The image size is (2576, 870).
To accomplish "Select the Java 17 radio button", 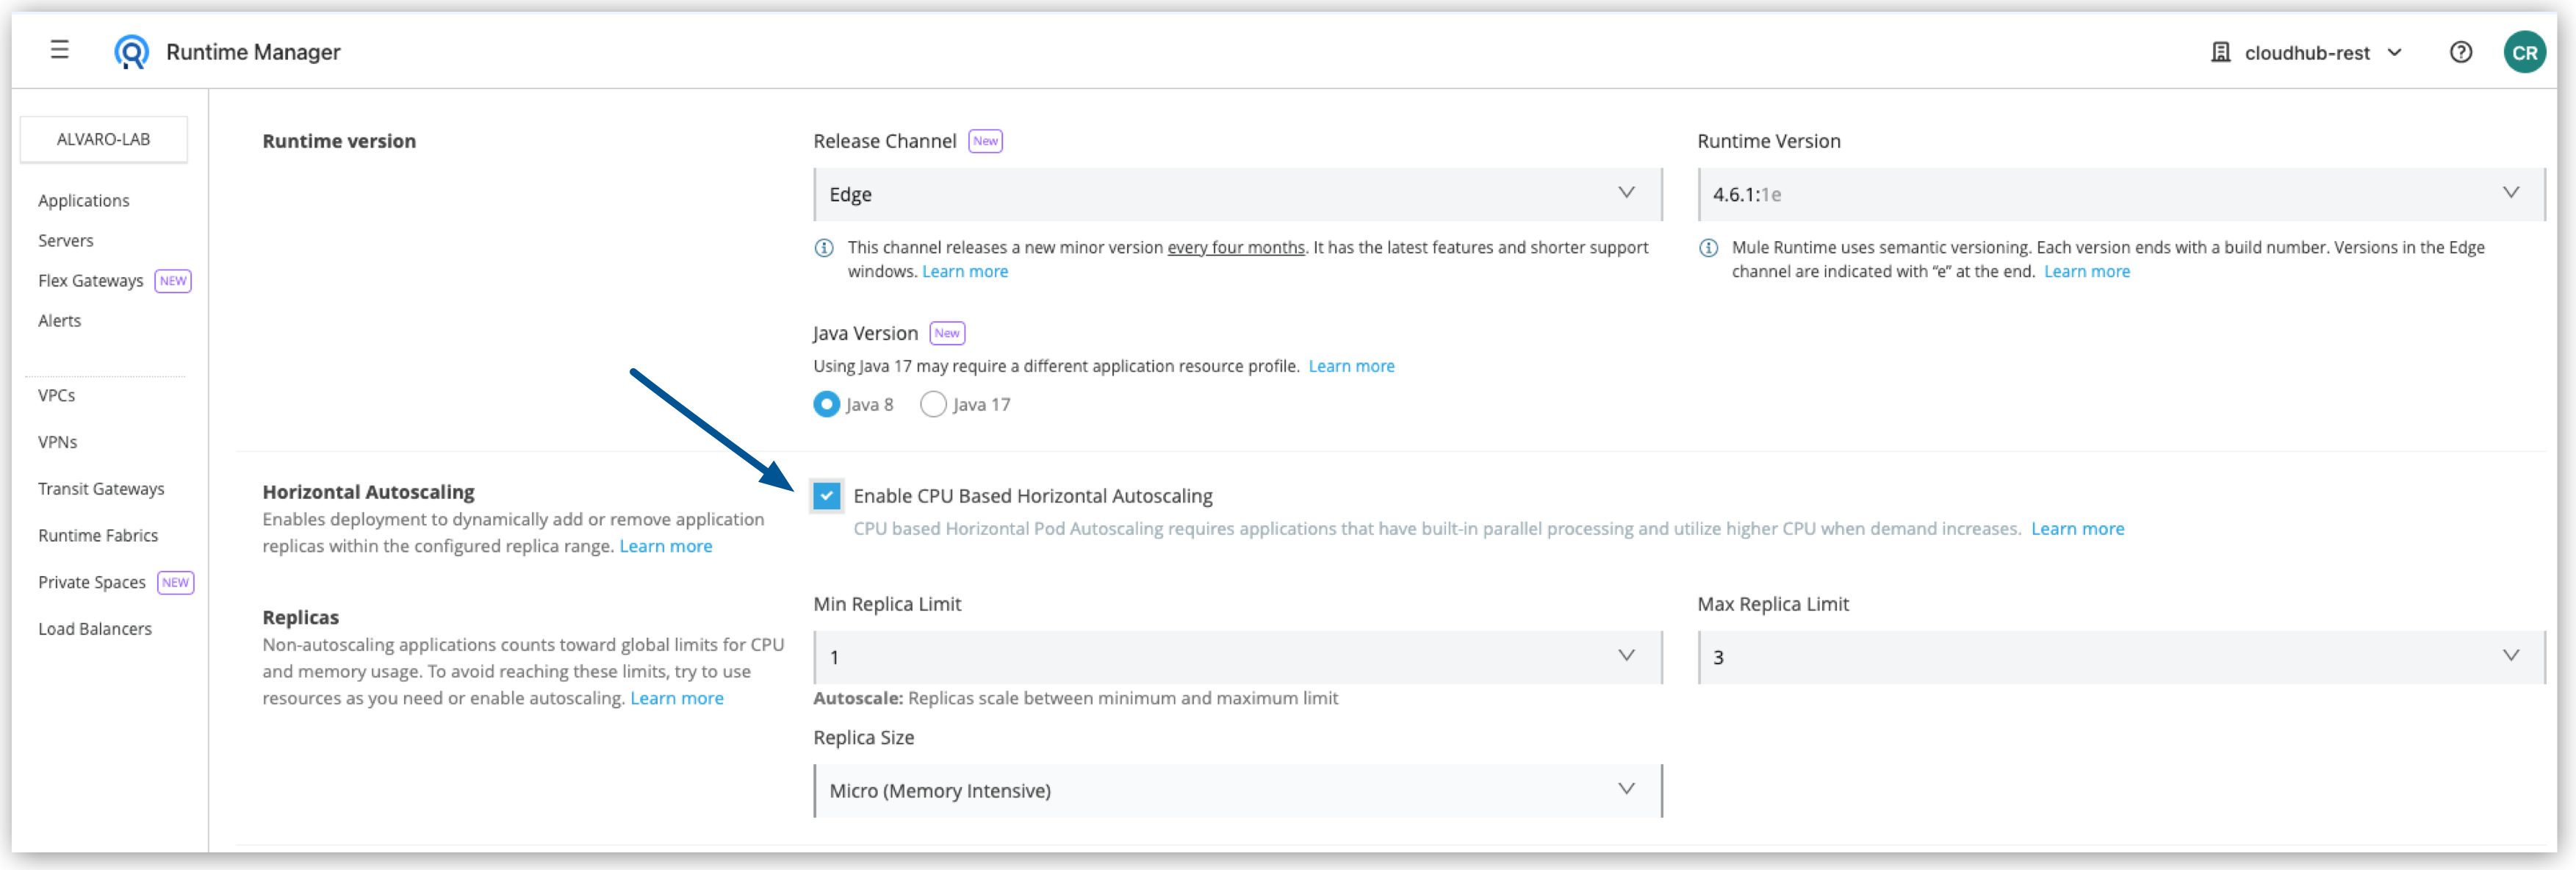I will click(x=933, y=404).
